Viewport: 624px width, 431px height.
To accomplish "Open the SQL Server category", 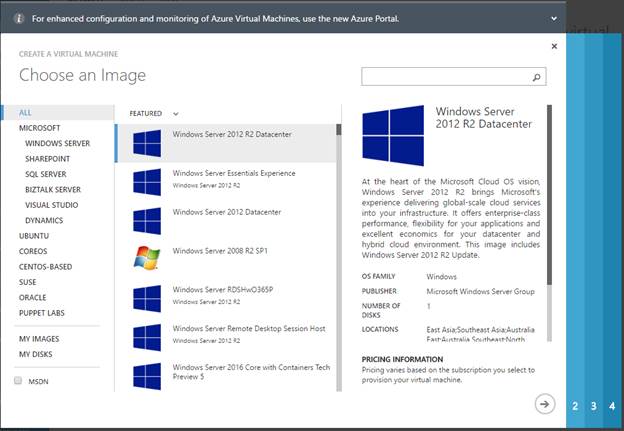I will 46,174.
